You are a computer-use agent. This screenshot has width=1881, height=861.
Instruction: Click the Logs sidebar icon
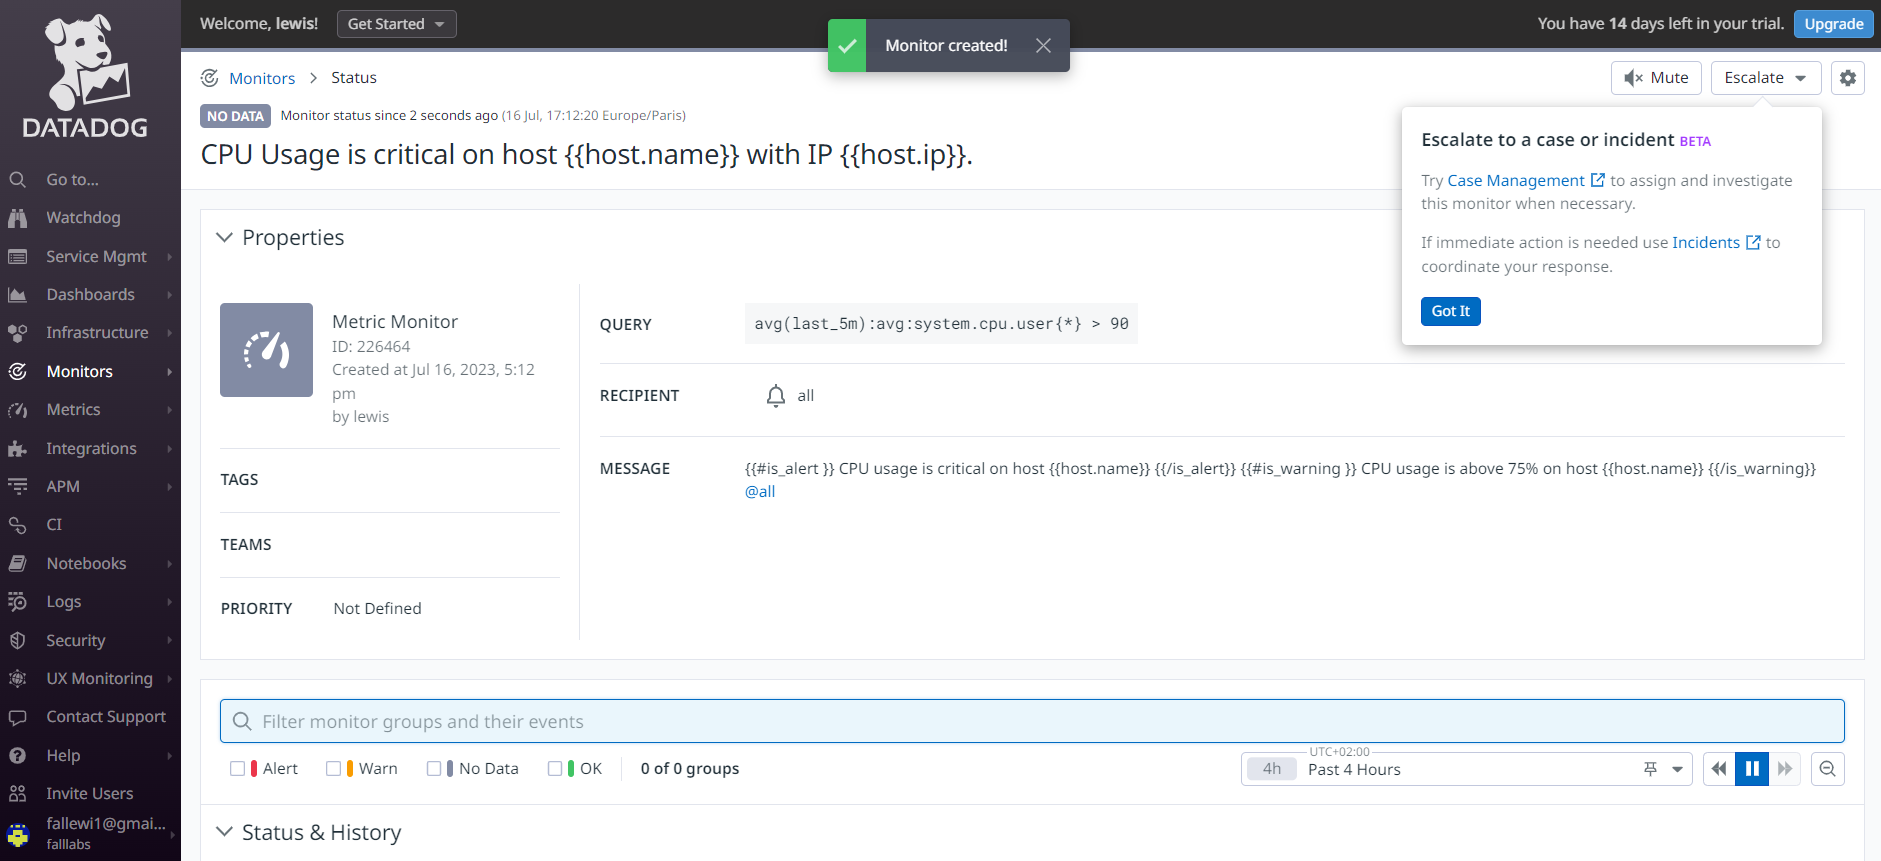(17, 602)
